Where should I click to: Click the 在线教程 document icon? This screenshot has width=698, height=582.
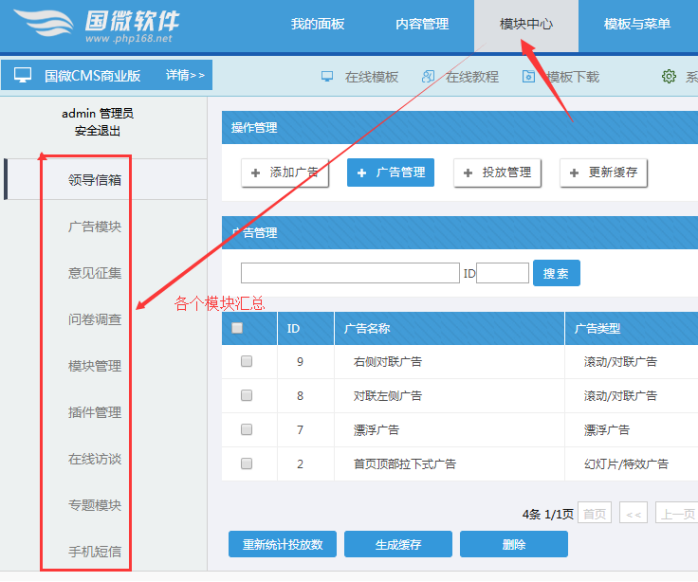(428, 76)
